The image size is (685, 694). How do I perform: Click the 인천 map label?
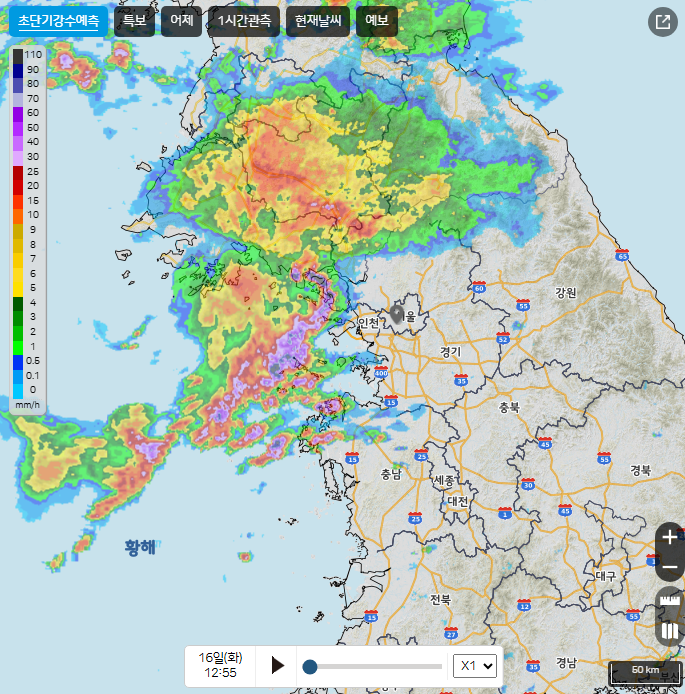point(368,323)
